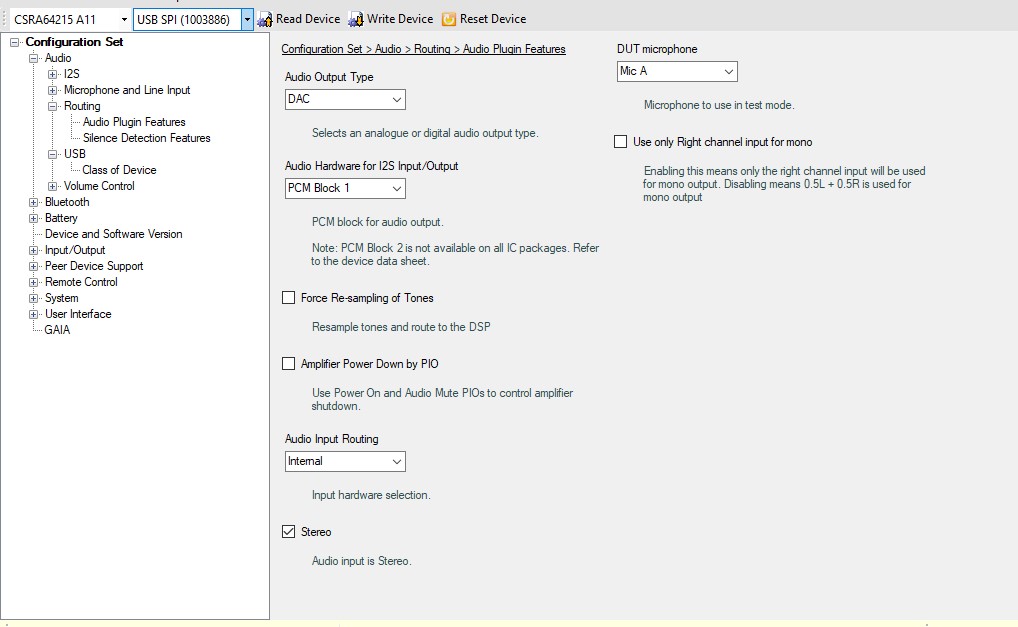Open the USB SPI transport dropdown
The height and width of the screenshot is (627, 1018).
point(247,19)
